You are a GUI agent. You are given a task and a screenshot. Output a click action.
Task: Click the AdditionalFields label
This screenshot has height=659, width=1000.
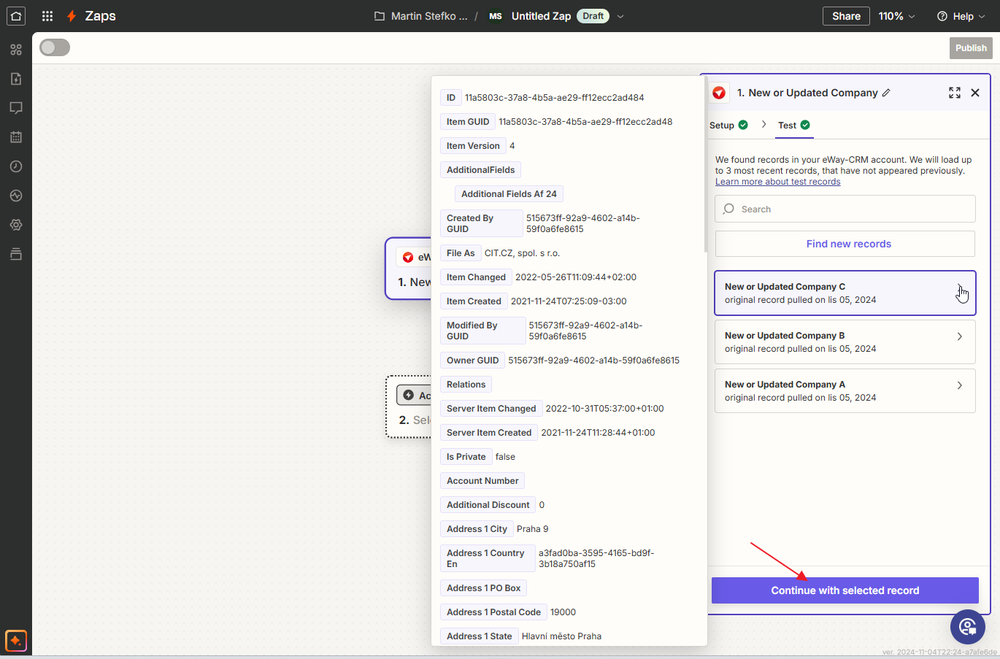pos(480,170)
